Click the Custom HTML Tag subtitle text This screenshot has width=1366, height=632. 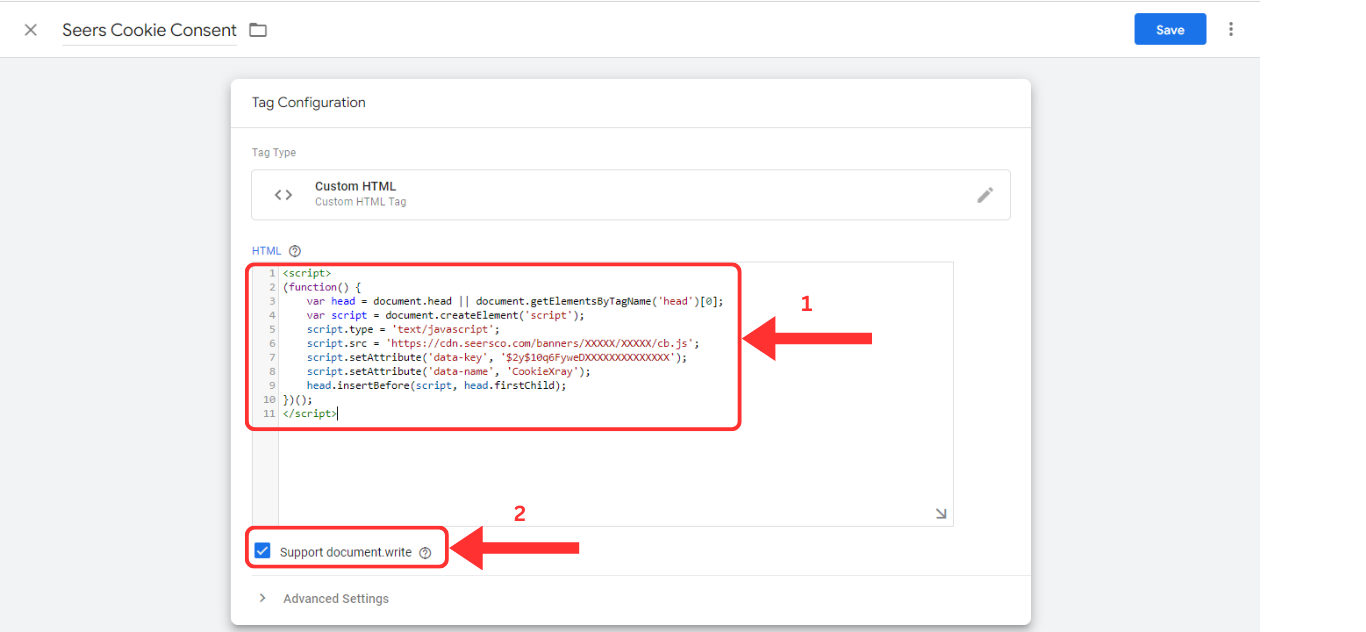(360, 202)
